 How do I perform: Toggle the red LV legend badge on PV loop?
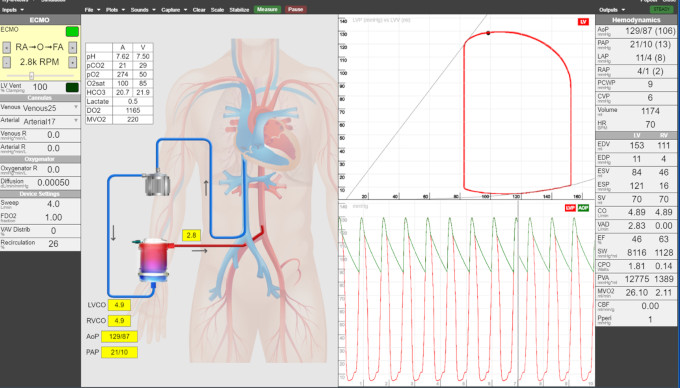pyautogui.click(x=583, y=22)
